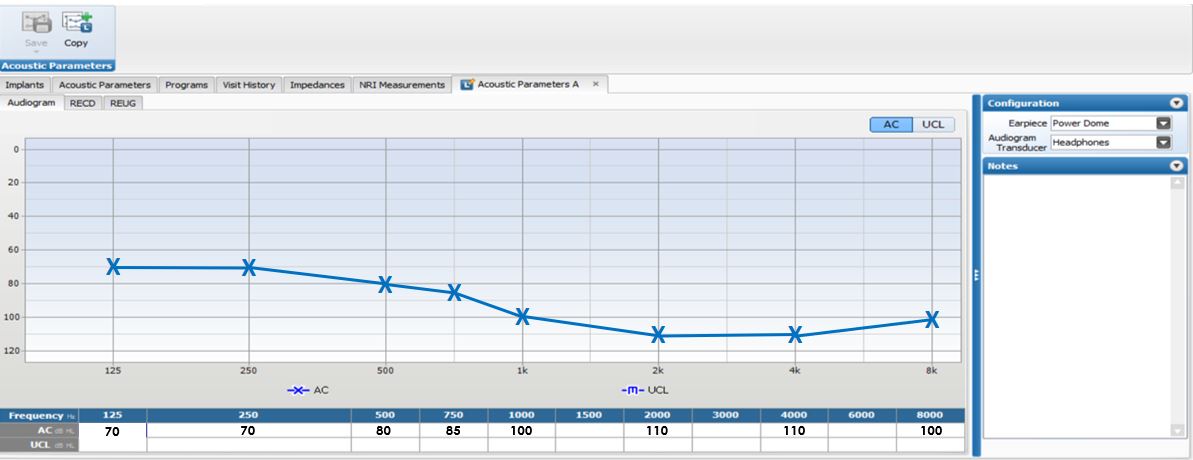Viewport: 1193px width, 460px height.
Task: Toggle the UCL mode button
Action: coord(933,125)
